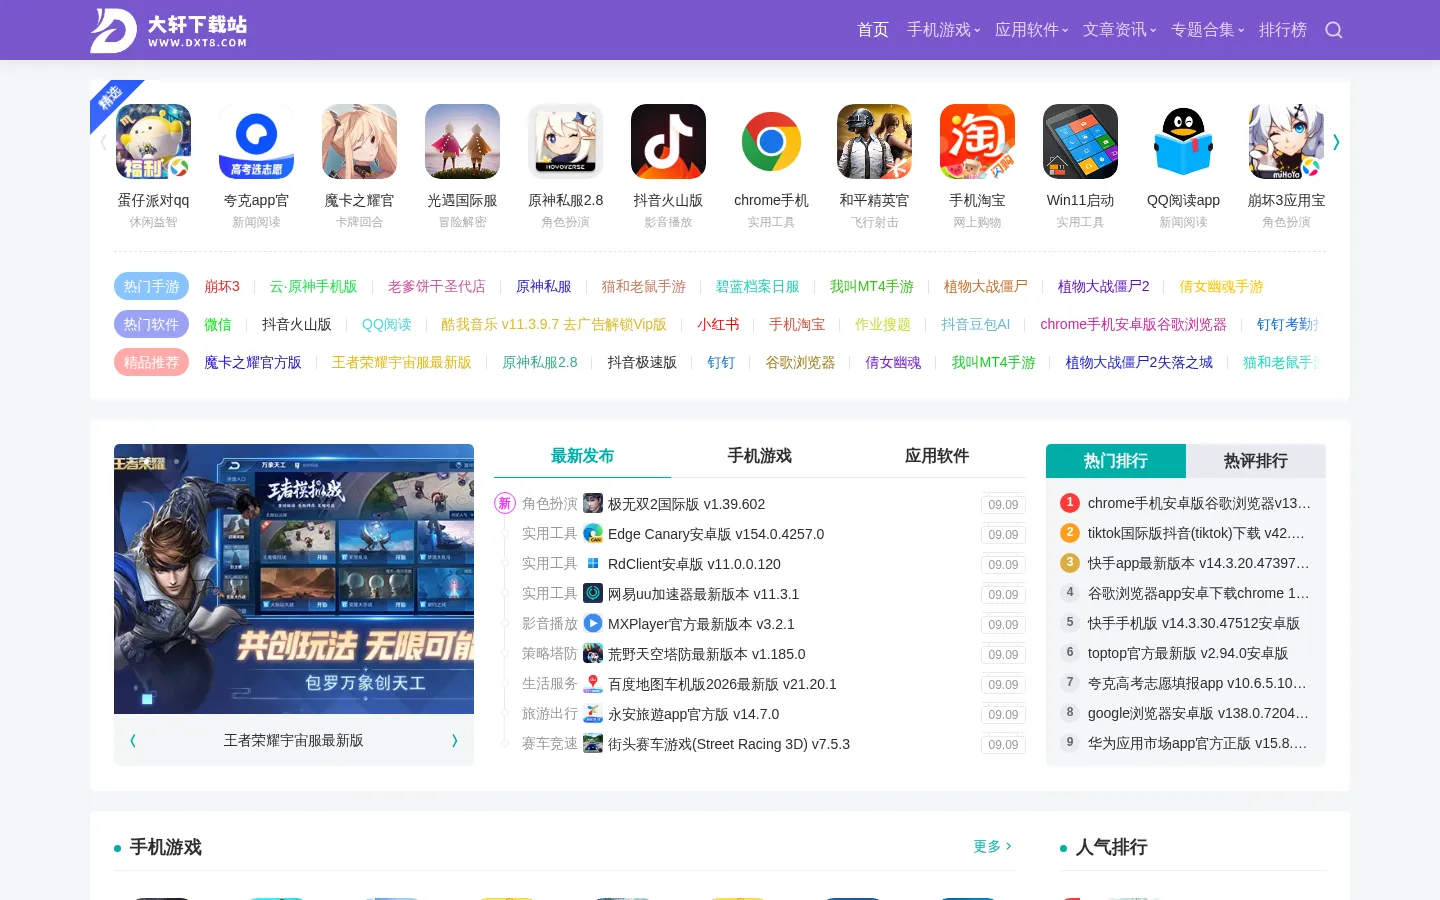Open the 手机淘宝 app icon

[x=977, y=142]
